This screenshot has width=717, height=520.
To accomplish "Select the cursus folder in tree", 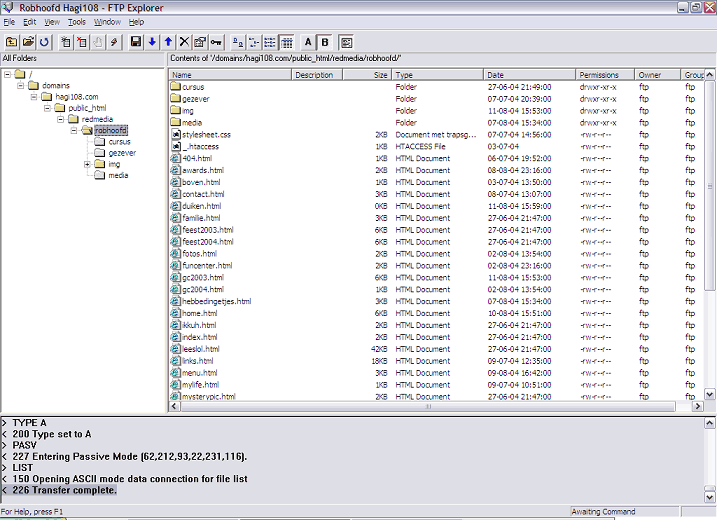I will (119, 142).
